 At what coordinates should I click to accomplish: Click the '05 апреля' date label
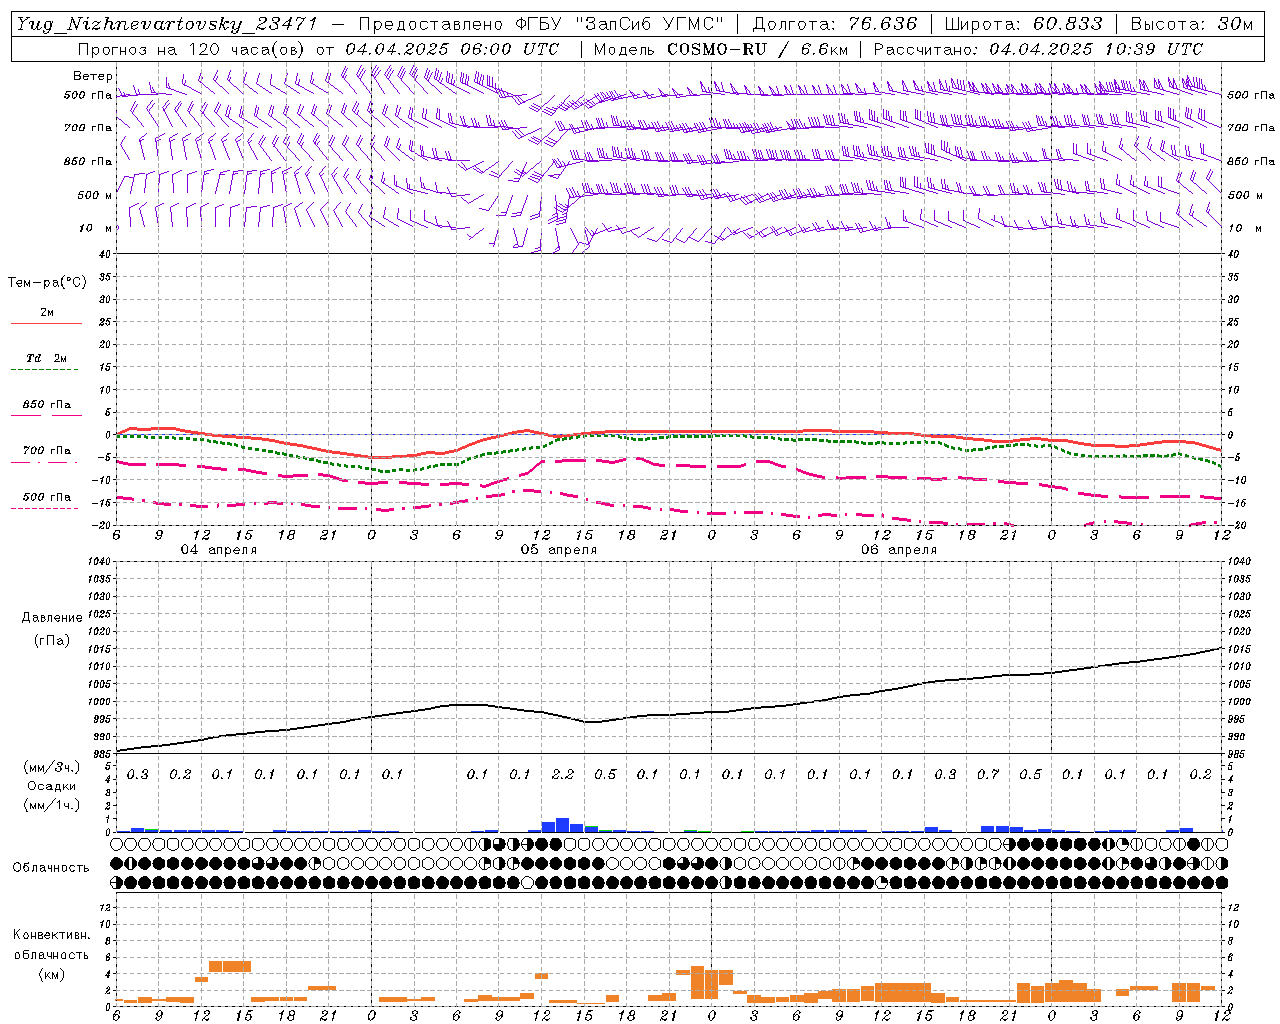[559, 550]
